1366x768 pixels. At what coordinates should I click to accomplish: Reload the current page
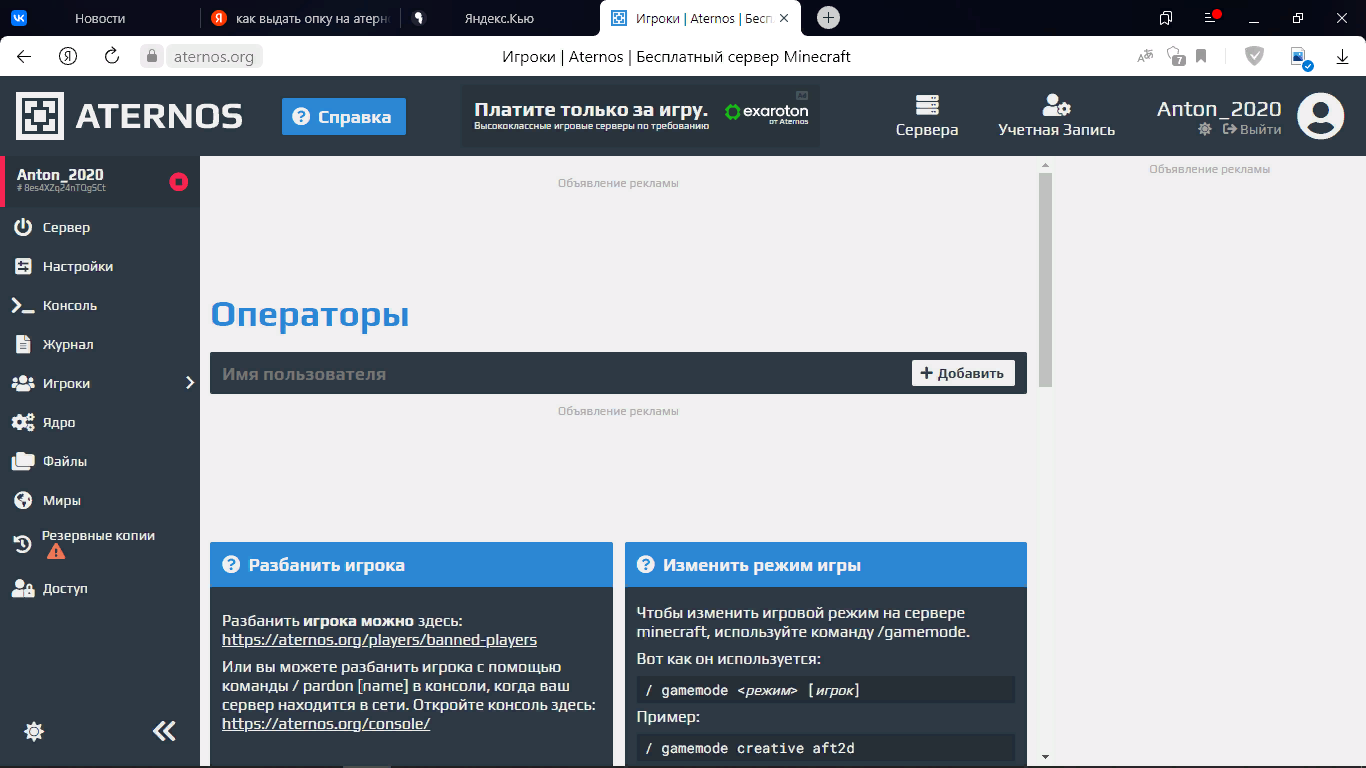112,57
